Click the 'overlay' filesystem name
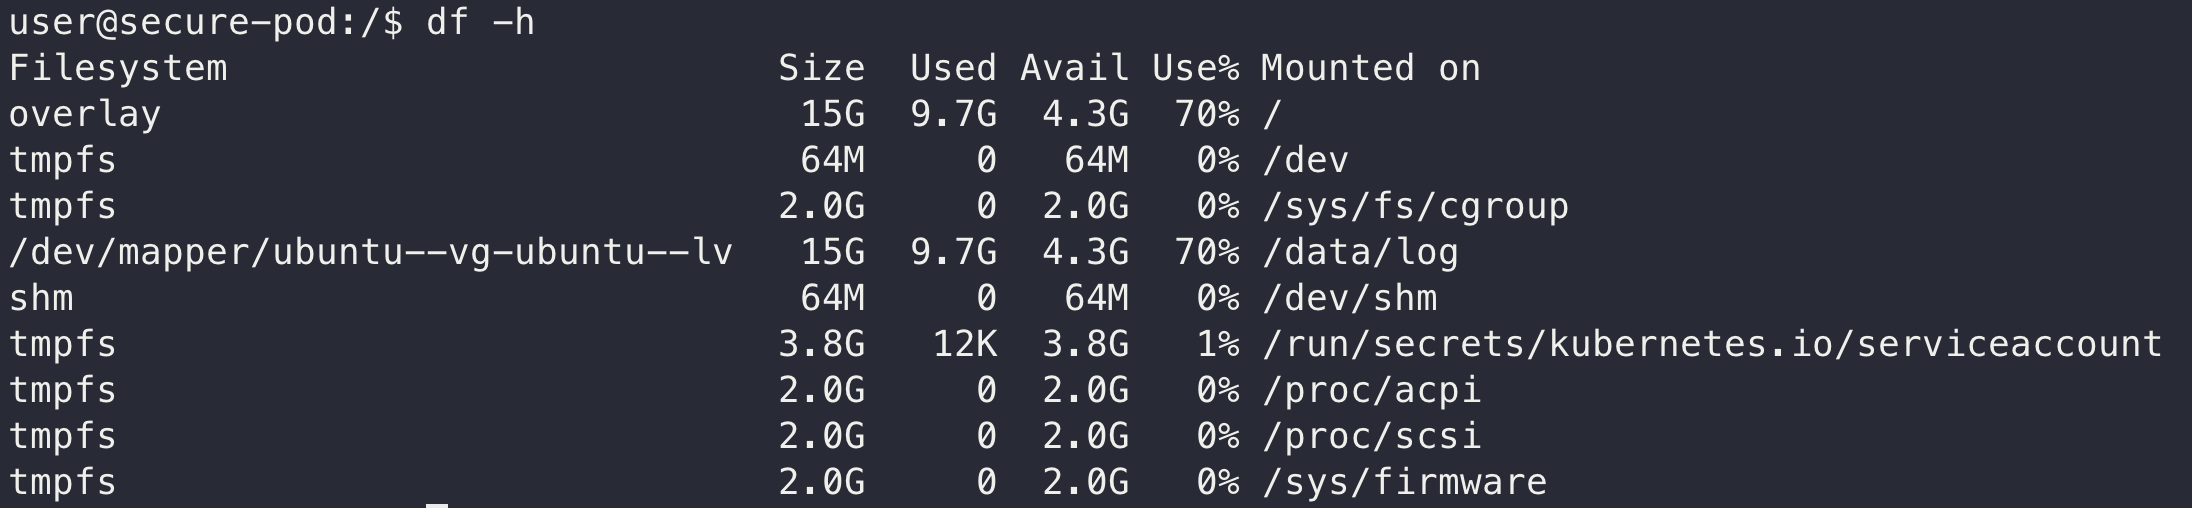This screenshot has width=2192, height=508. point(85,115)
